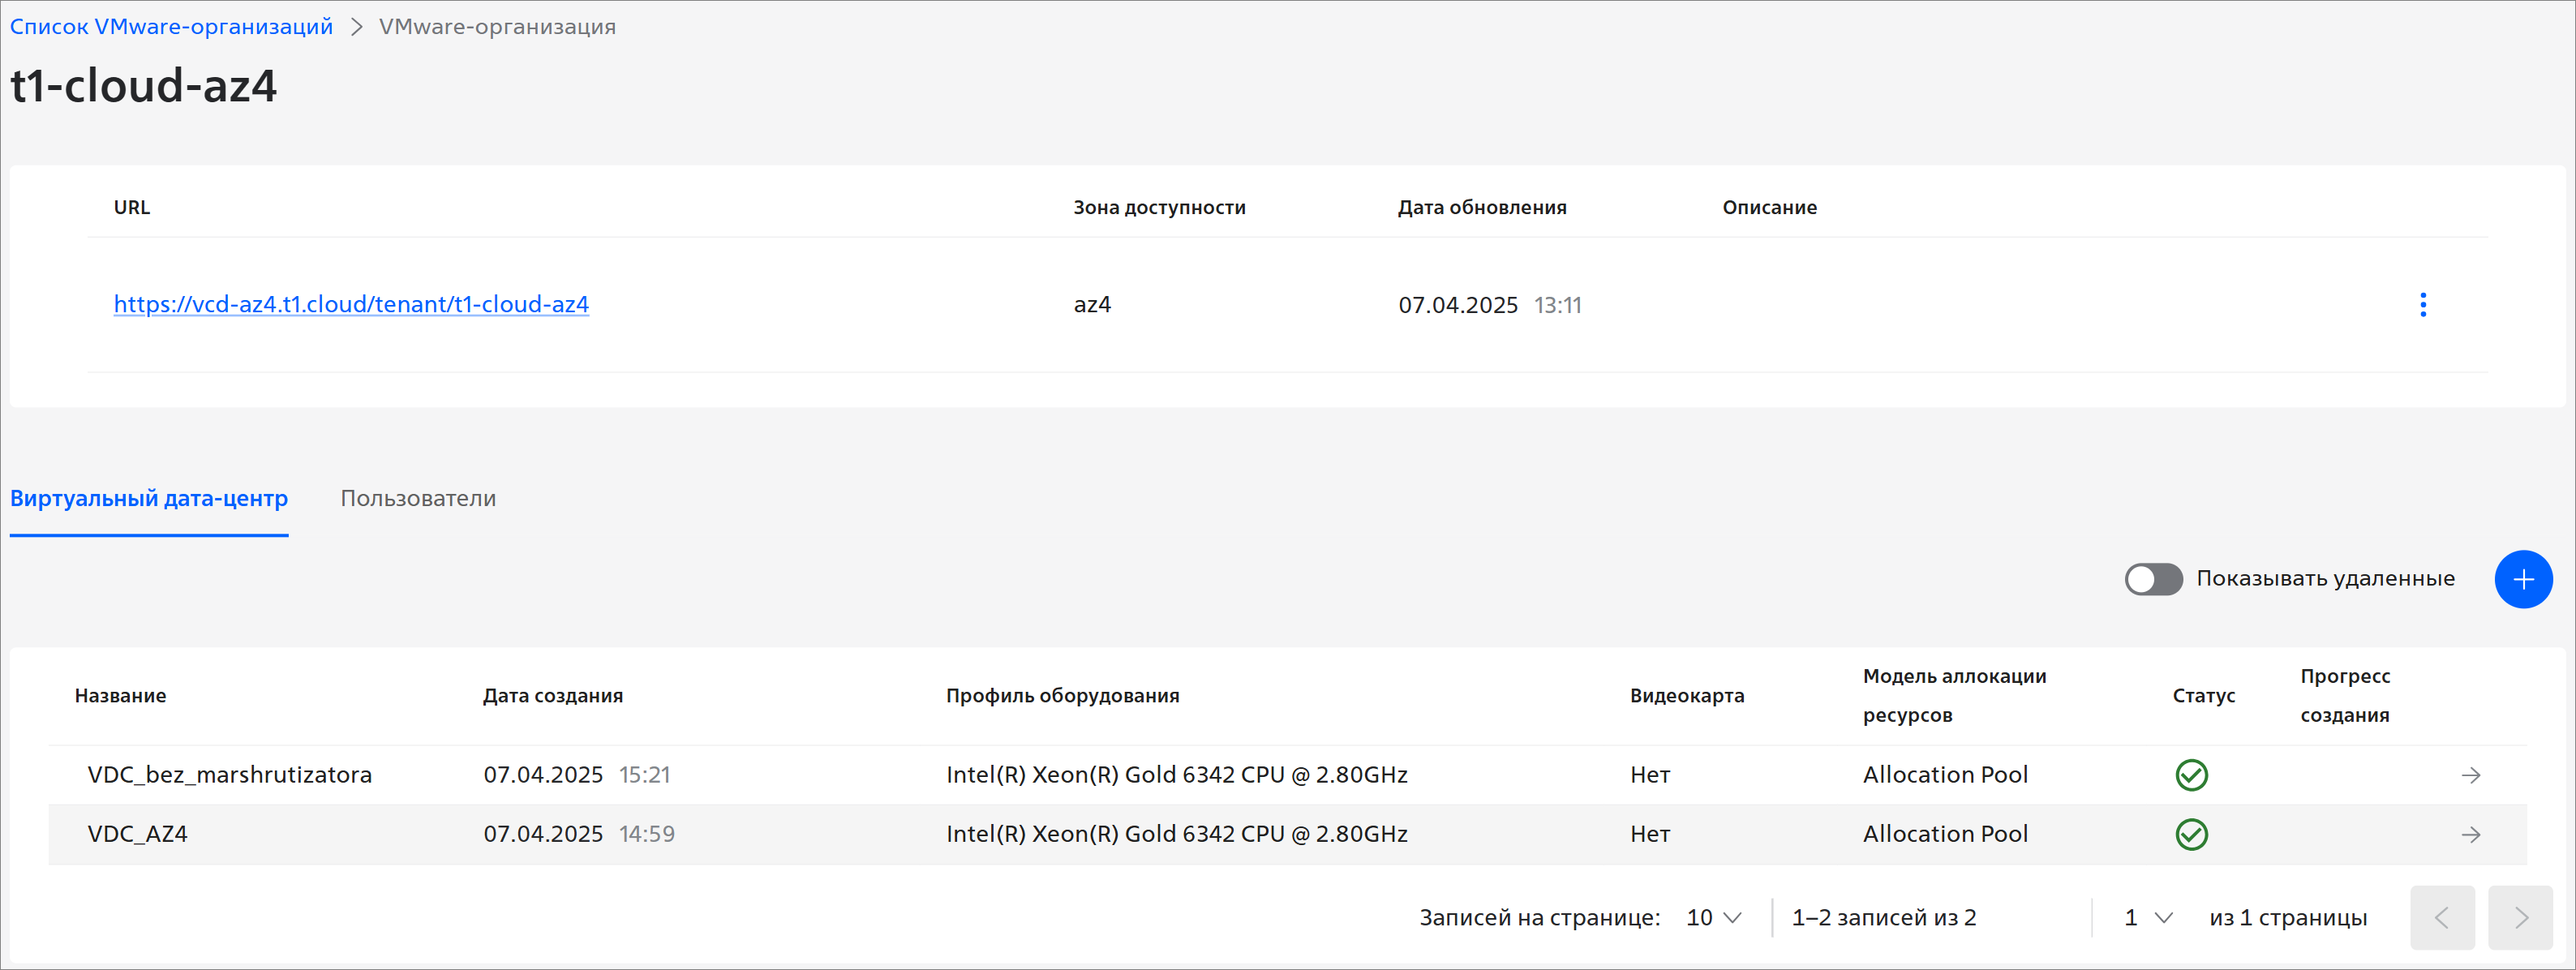Switch to Пользователи tab
Screen dimensions: 2576x970
point(418,498)
